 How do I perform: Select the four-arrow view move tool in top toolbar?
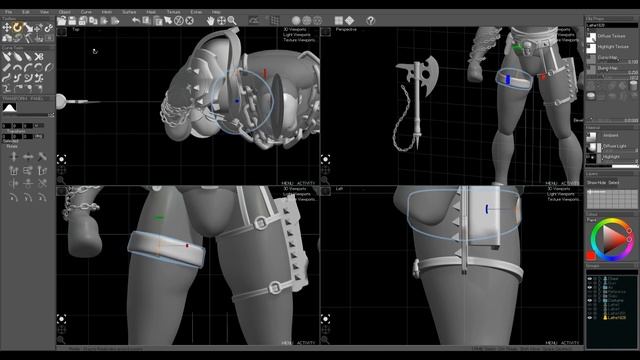221,20
